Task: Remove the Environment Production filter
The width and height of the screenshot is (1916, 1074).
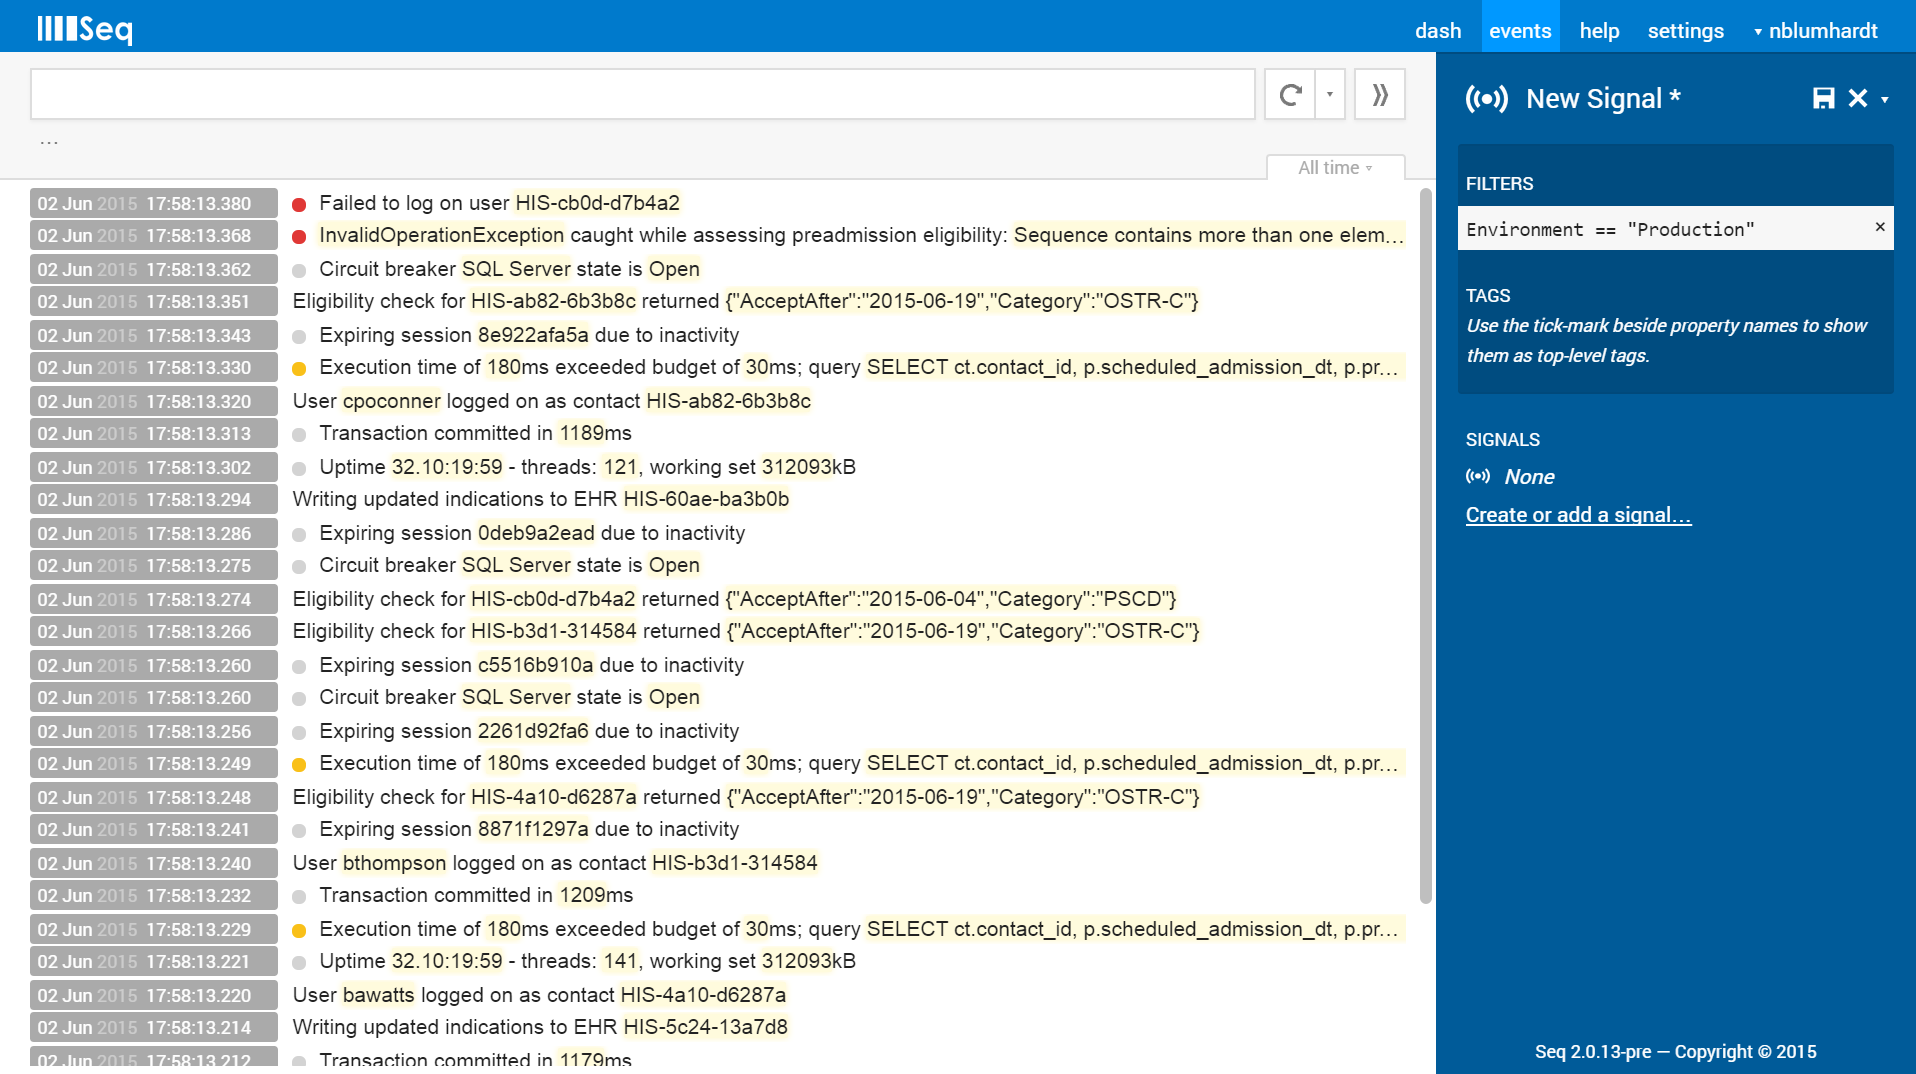Action: coord(1880,227)
